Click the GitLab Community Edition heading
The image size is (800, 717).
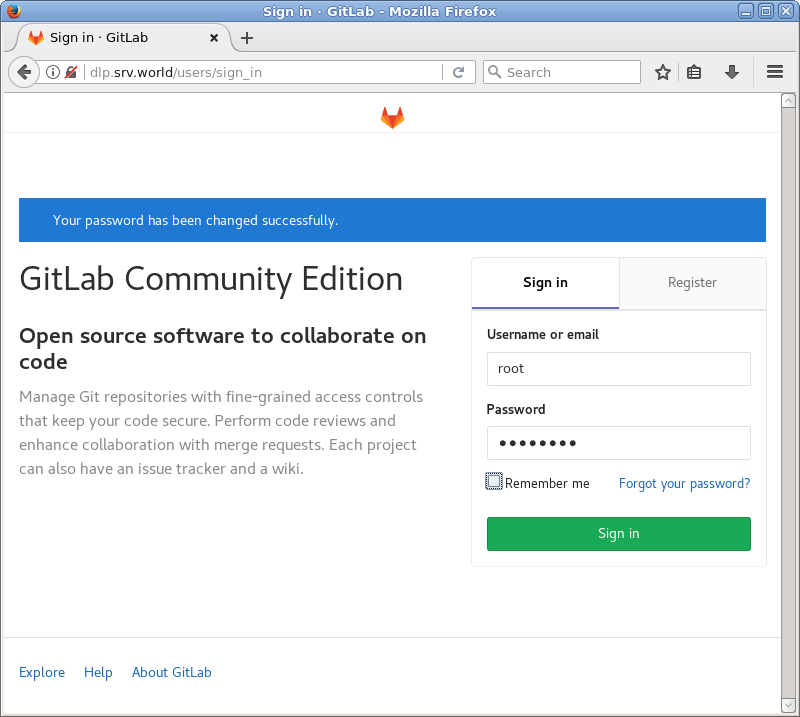211,279
